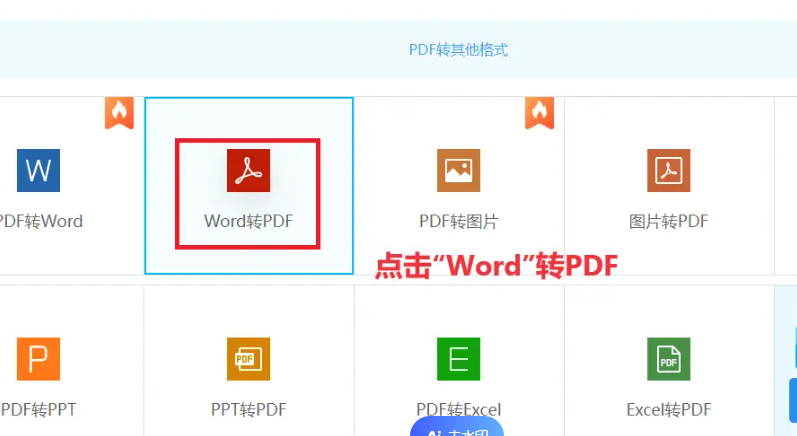The height and width of the screenshot is (436, 797).
Task: Click the PDF转Excel label
Action: [x=458, y=410]
